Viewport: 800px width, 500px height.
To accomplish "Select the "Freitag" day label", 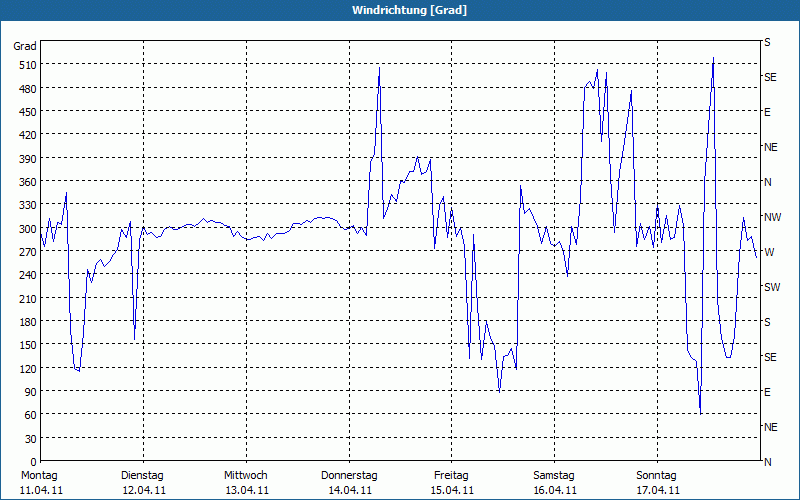I will pos(452,476).
